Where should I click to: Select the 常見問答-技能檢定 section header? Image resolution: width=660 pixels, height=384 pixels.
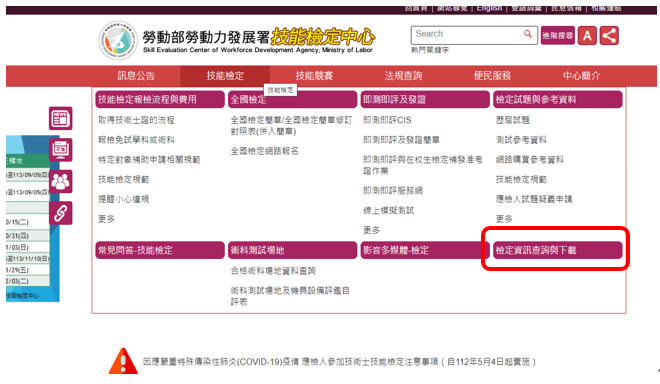tap(160, 250)
